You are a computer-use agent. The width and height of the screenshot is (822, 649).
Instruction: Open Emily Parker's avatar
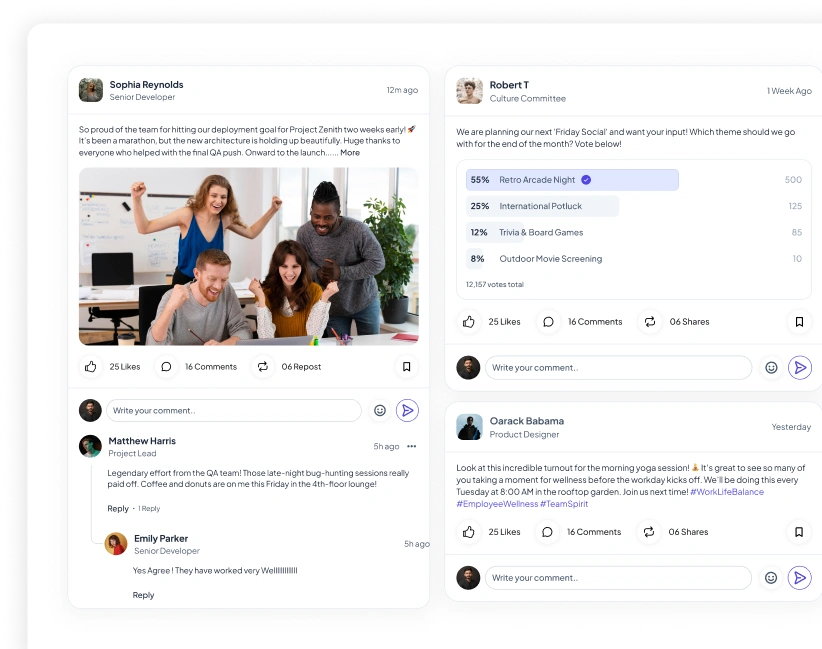[x=116, y=544]
